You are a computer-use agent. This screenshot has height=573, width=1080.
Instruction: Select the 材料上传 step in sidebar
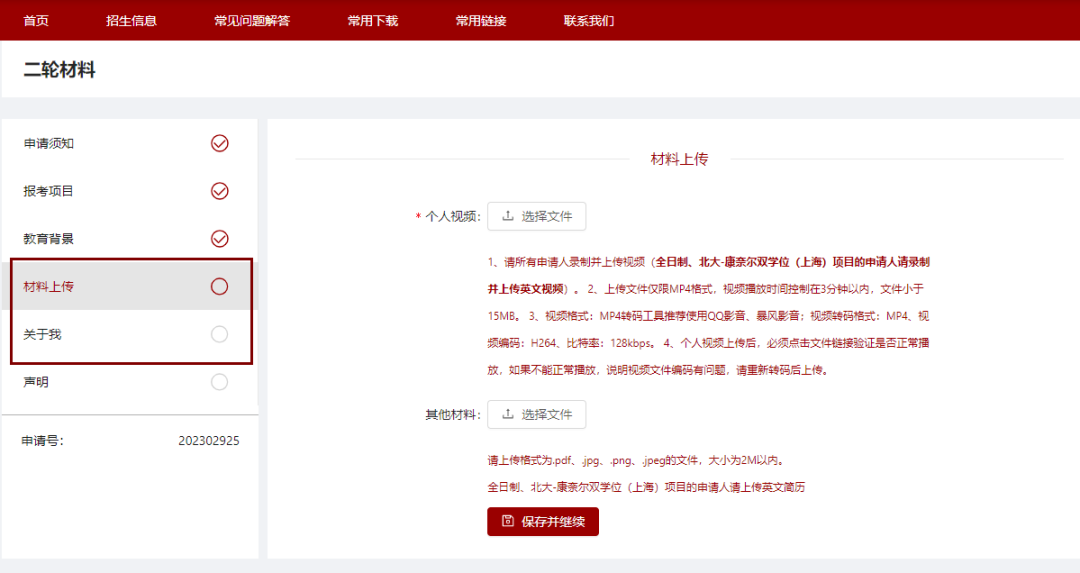[x=129, y=286]
